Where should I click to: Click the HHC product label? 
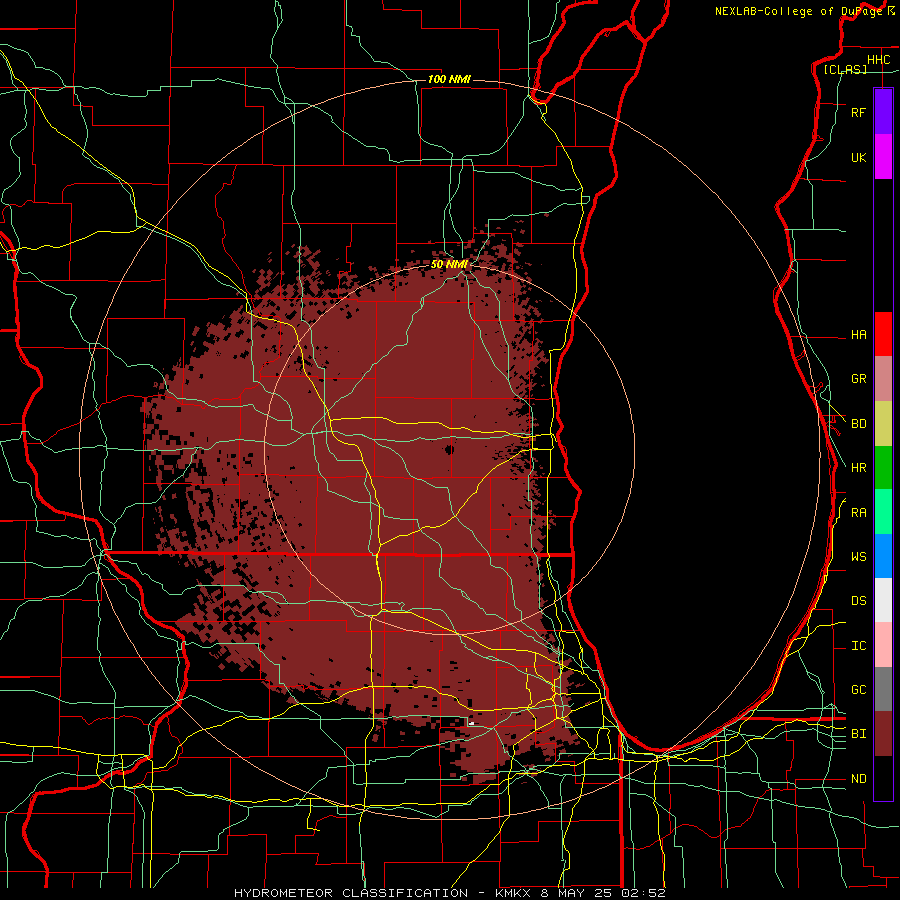click(878, 60)
